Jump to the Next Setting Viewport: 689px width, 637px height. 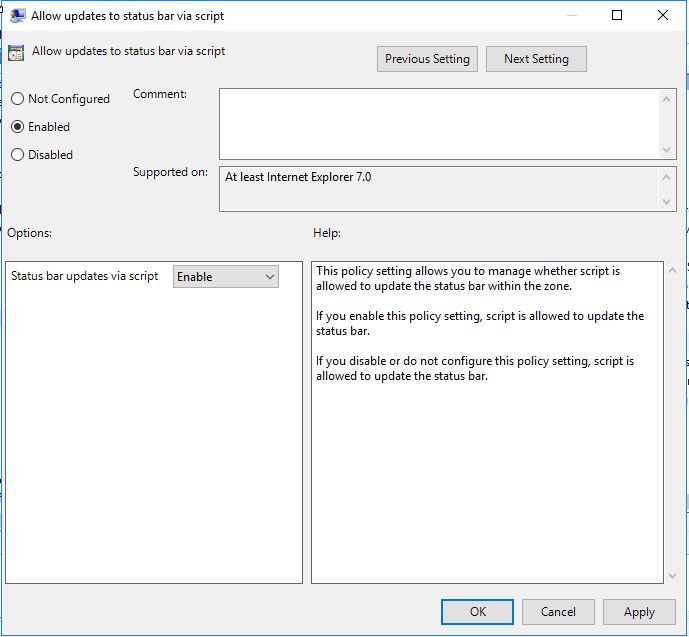point(536,59)
